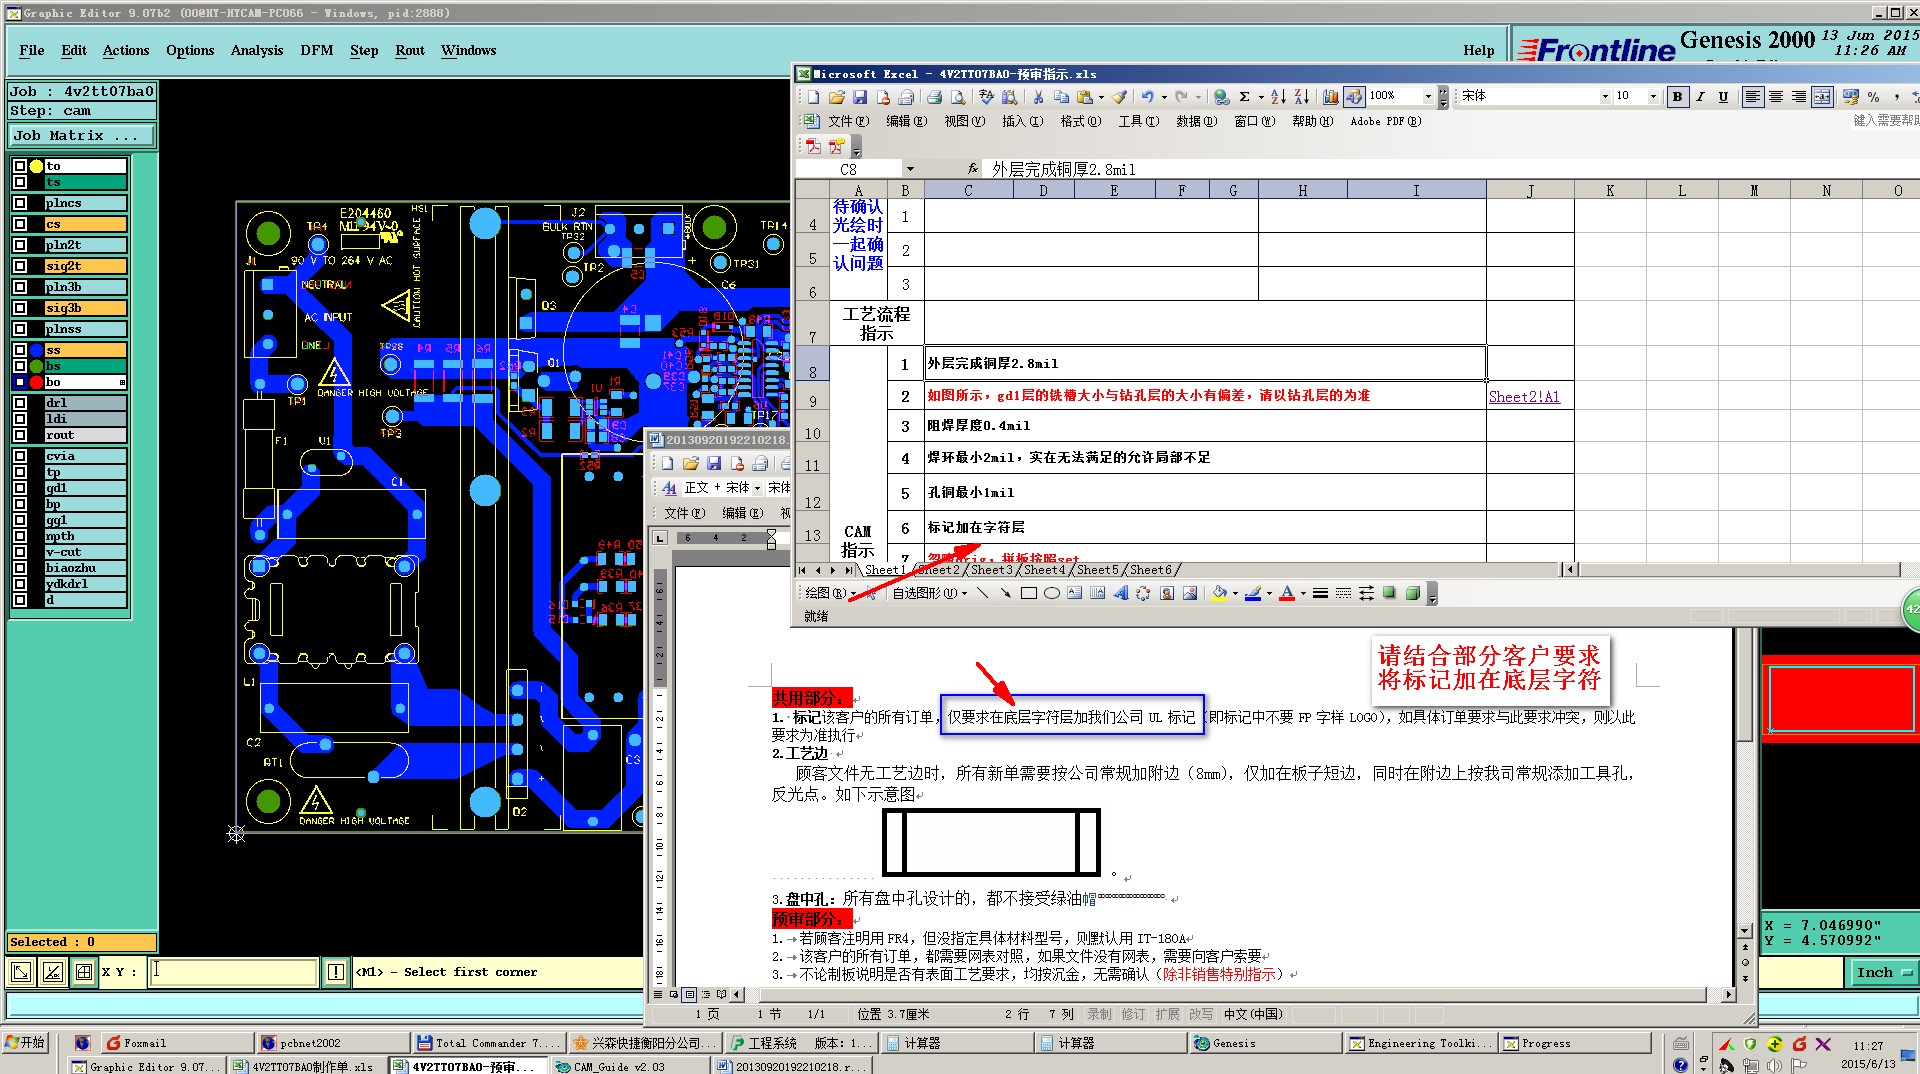Click Cut scissors icon in Excel
Screen dimensions: 1920x1074
pyautogui.click(x=1038, y=97)
